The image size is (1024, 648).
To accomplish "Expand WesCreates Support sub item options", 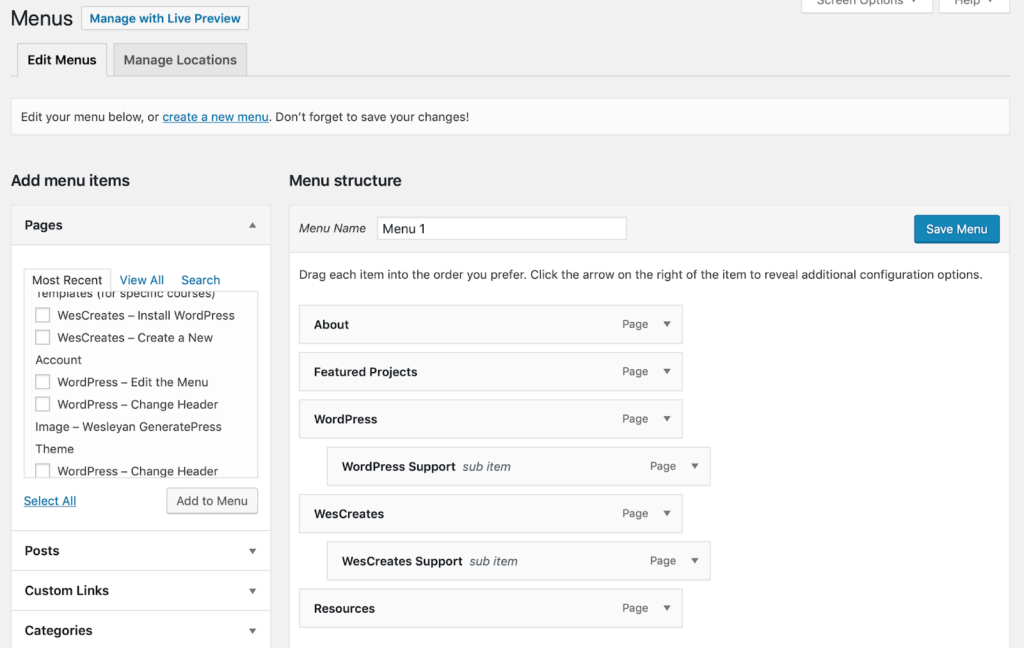I will (695, 561).
